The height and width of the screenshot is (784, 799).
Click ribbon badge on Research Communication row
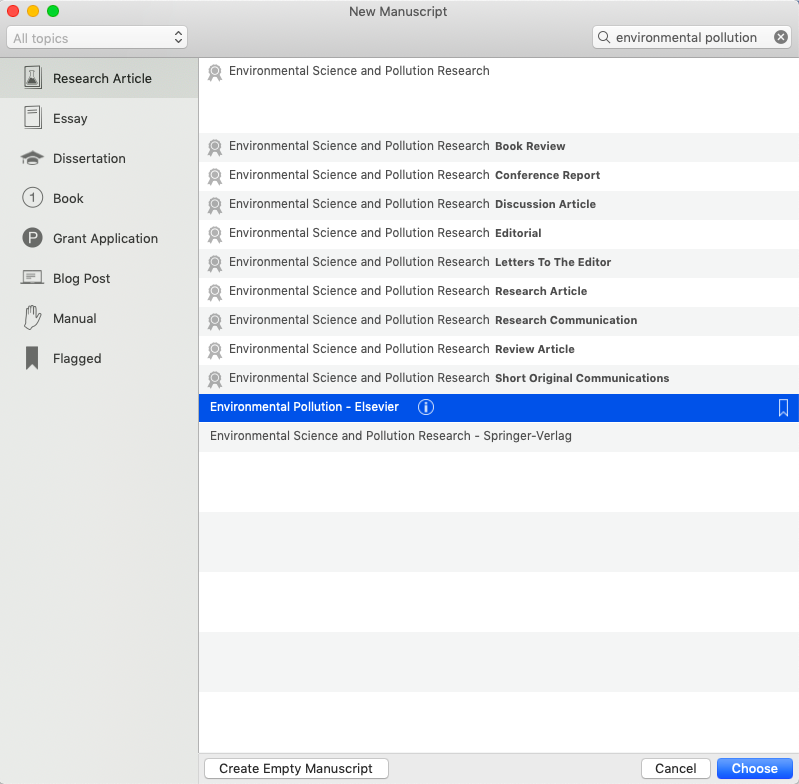point(215,322)
